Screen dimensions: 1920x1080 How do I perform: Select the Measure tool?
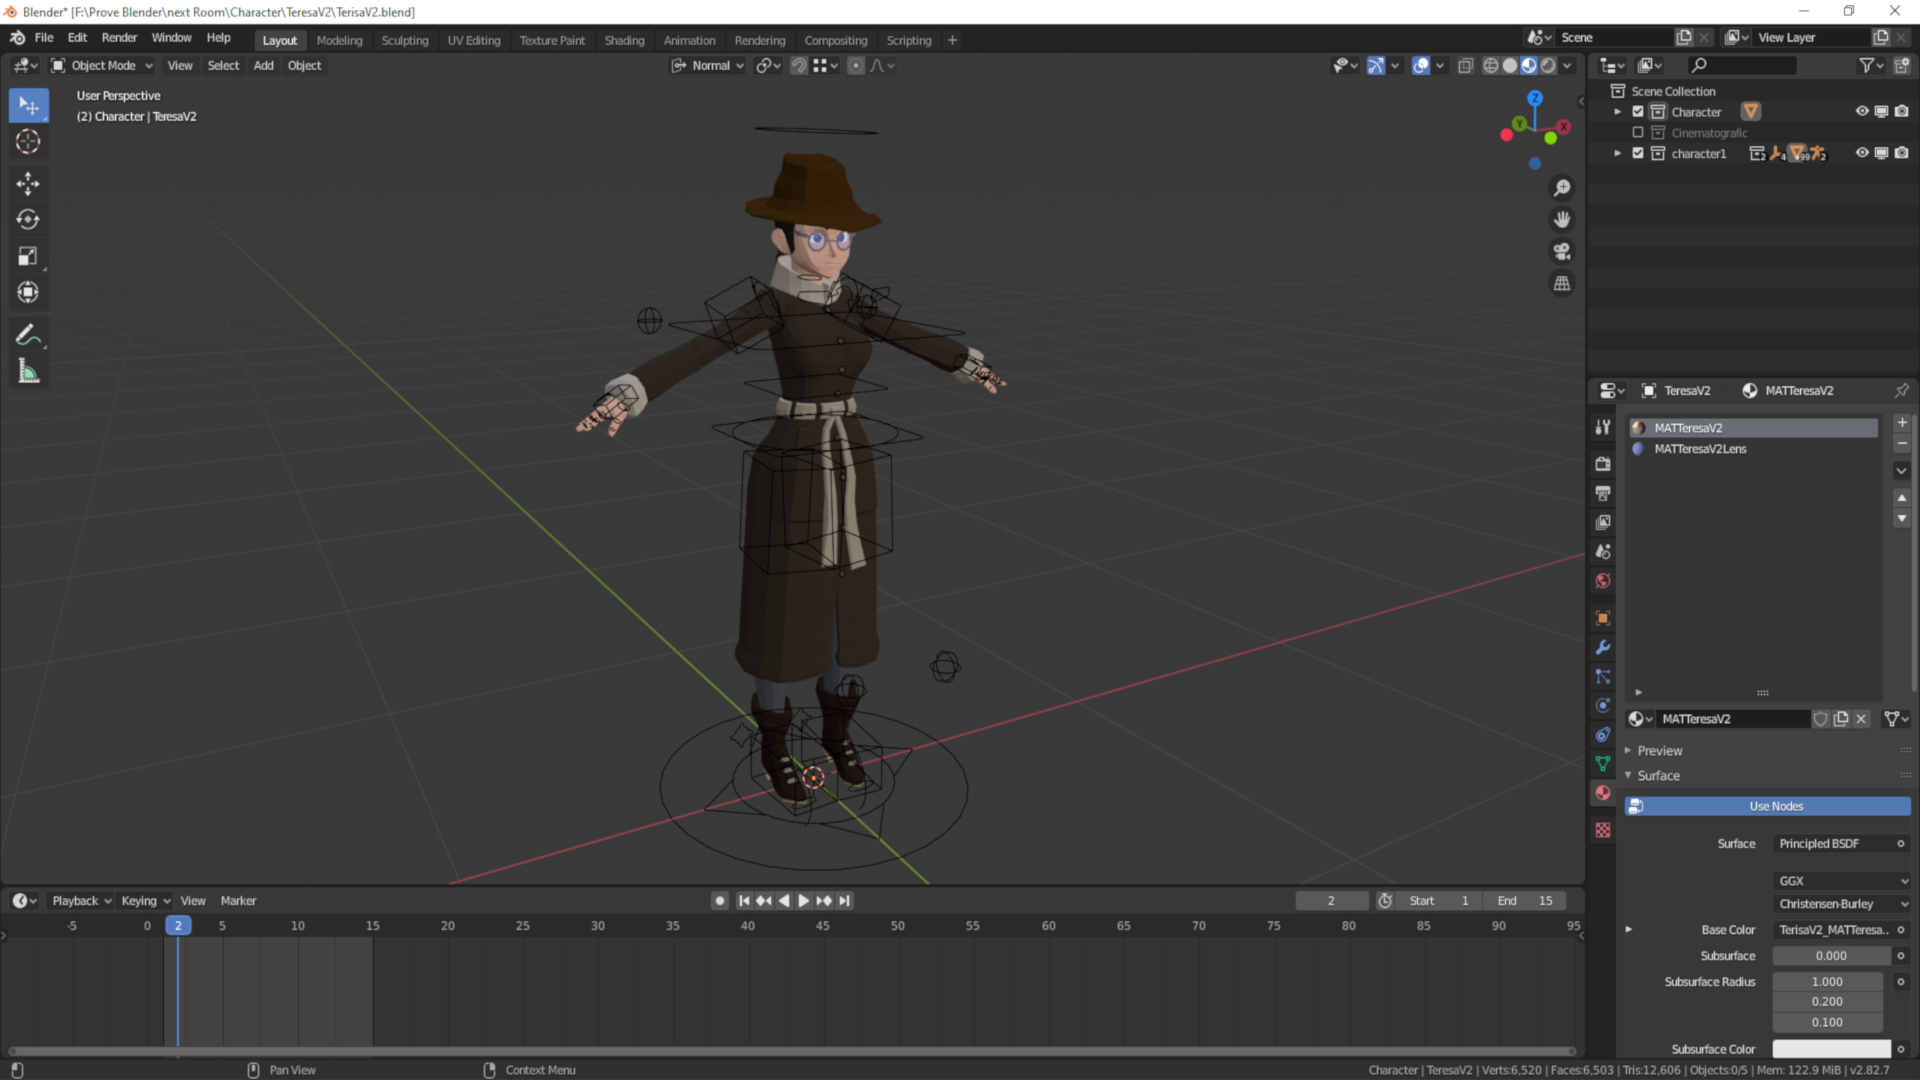[x=28, y=372]
